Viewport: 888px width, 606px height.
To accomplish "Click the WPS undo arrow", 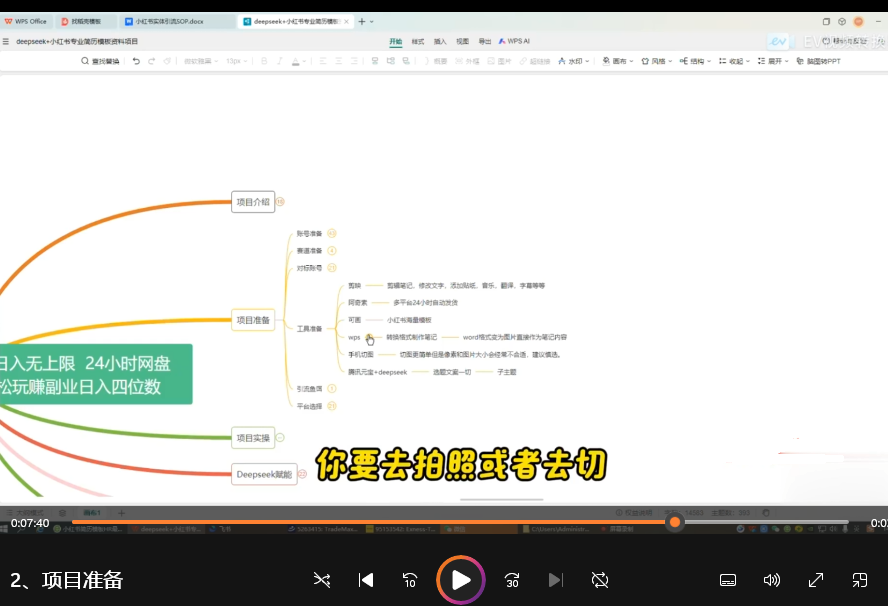I will [x=136, y=61].
